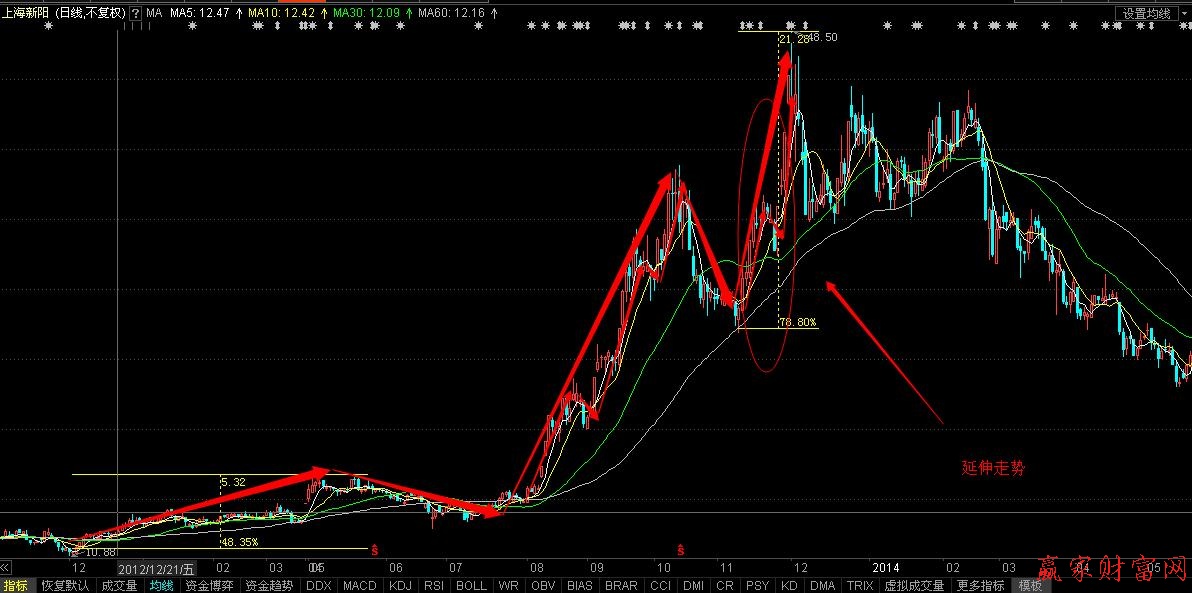Enable the 虚拟成交量 indicator
This screenshot has height=593, width=1192.
914,586
